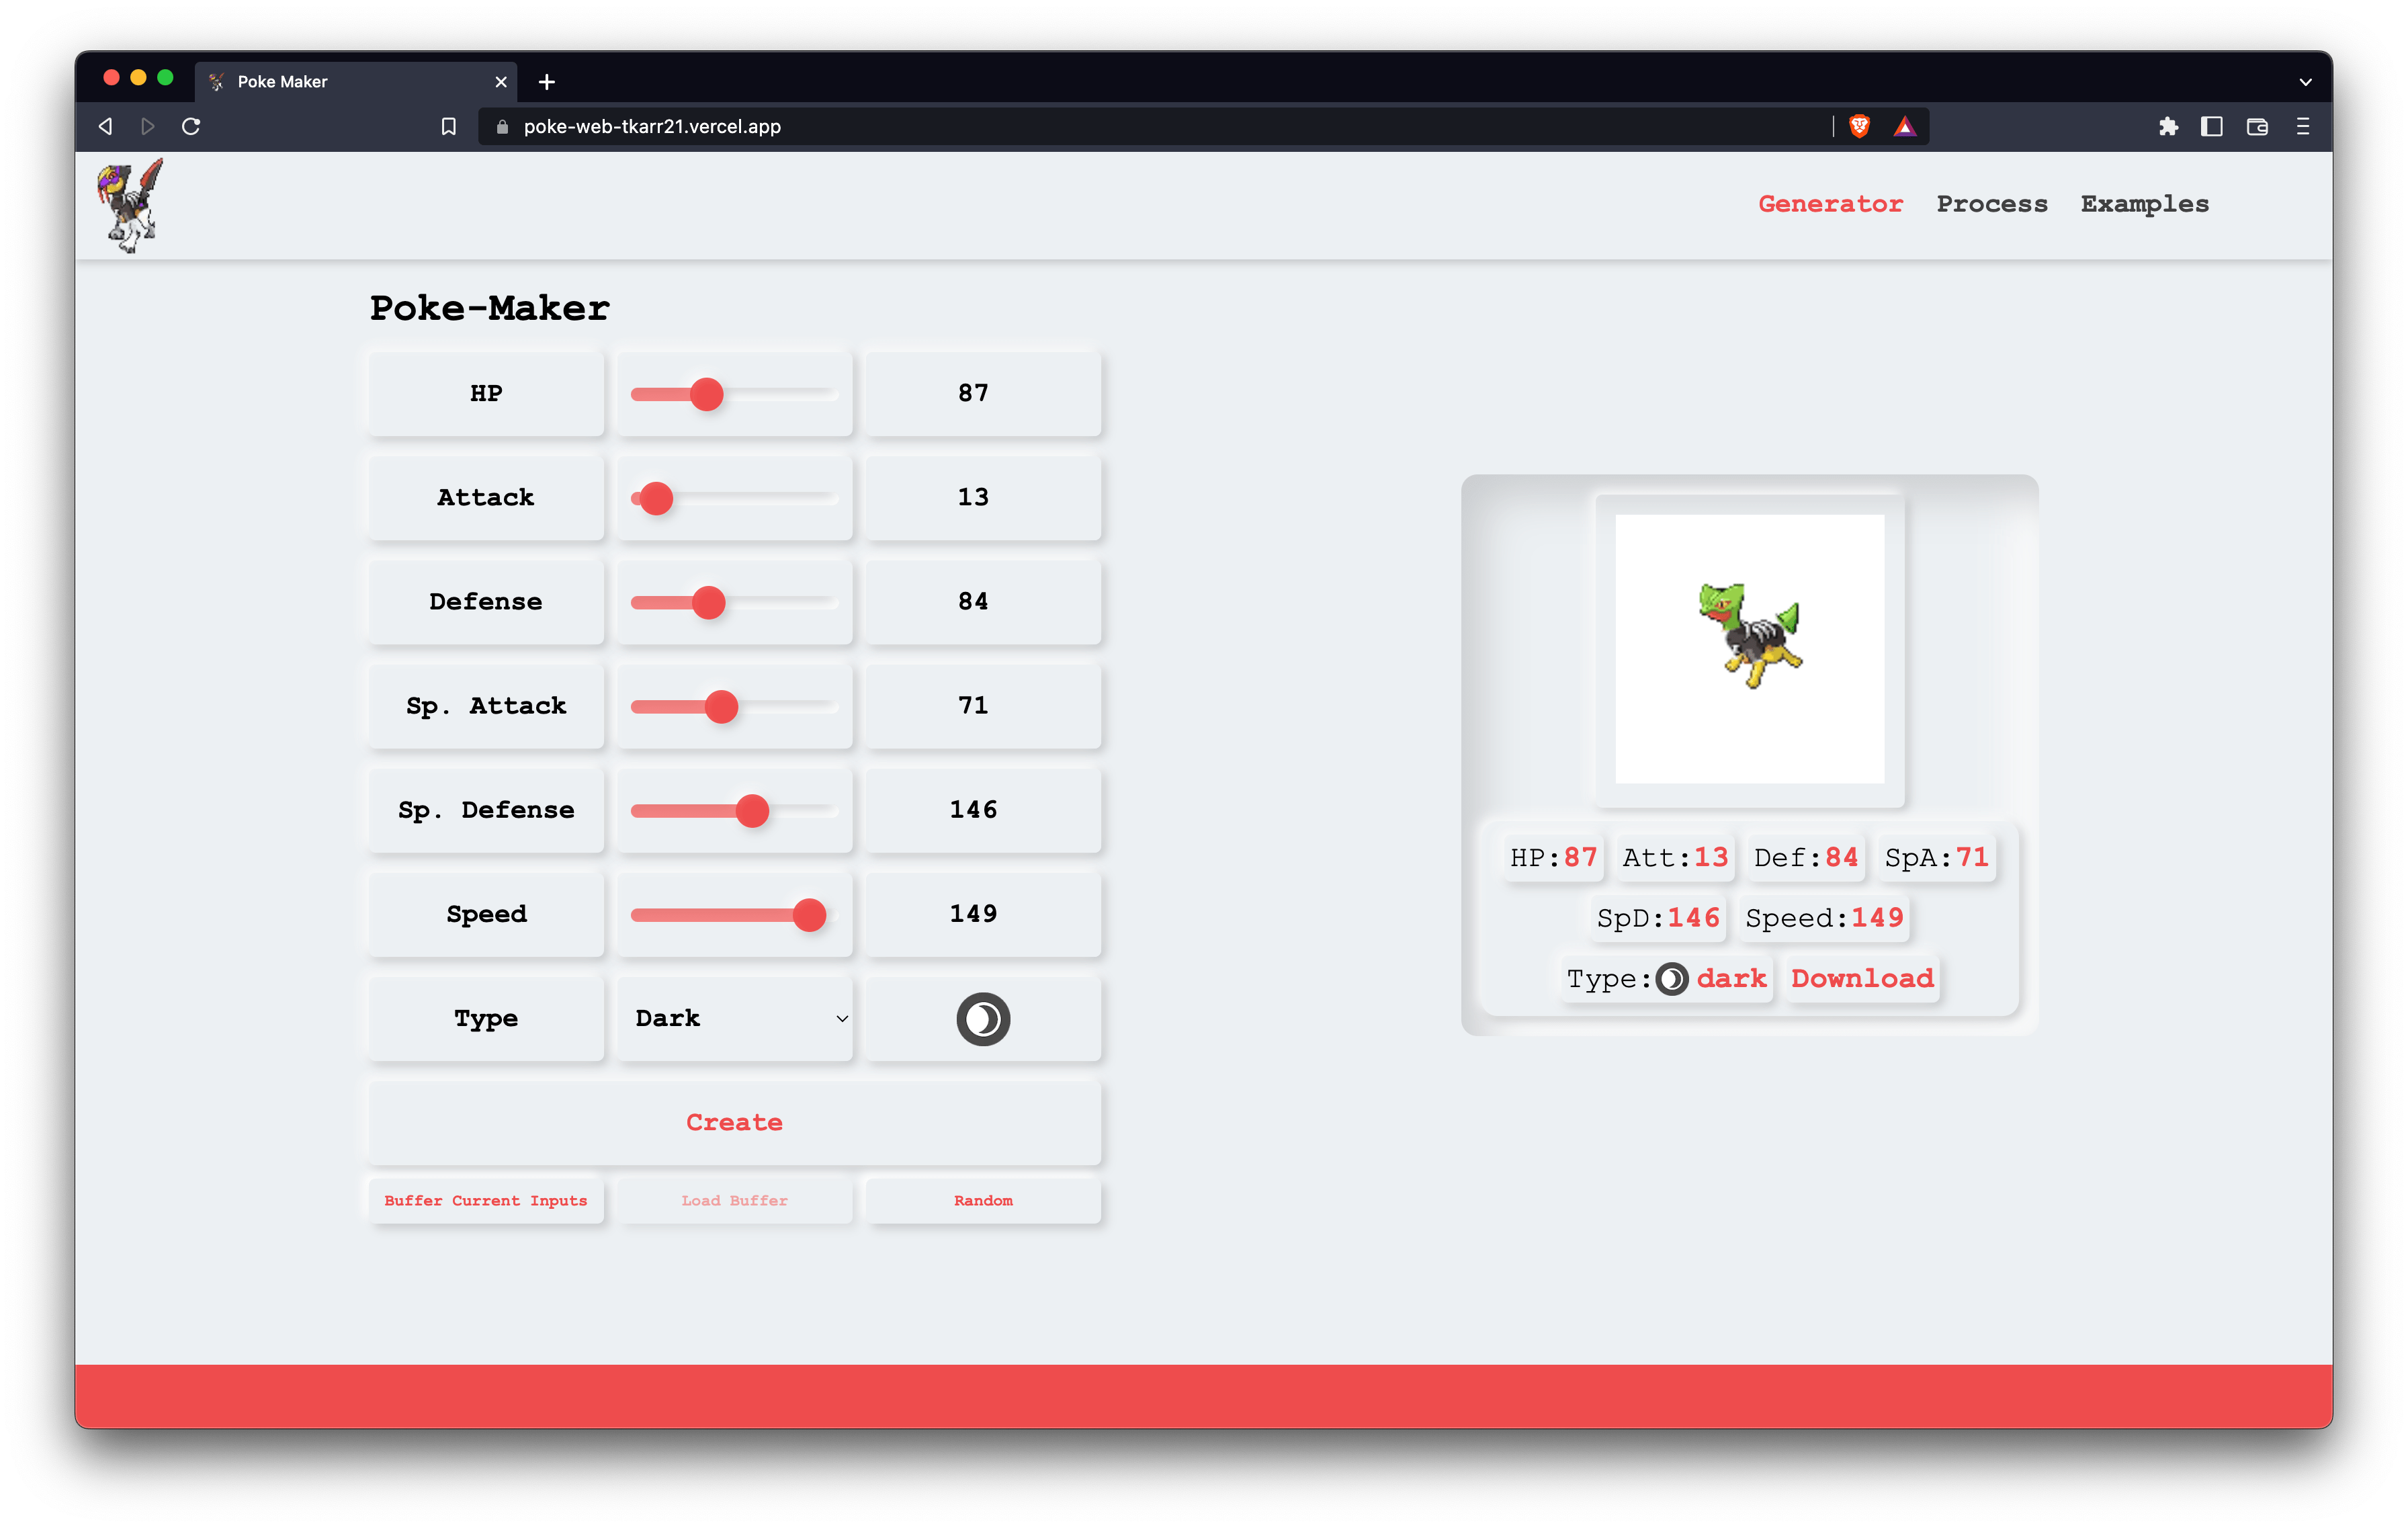The height and width of the screenshot is (1528, 2408).
Task: Click the dark type moon icon in the form
Action: 983,1019
